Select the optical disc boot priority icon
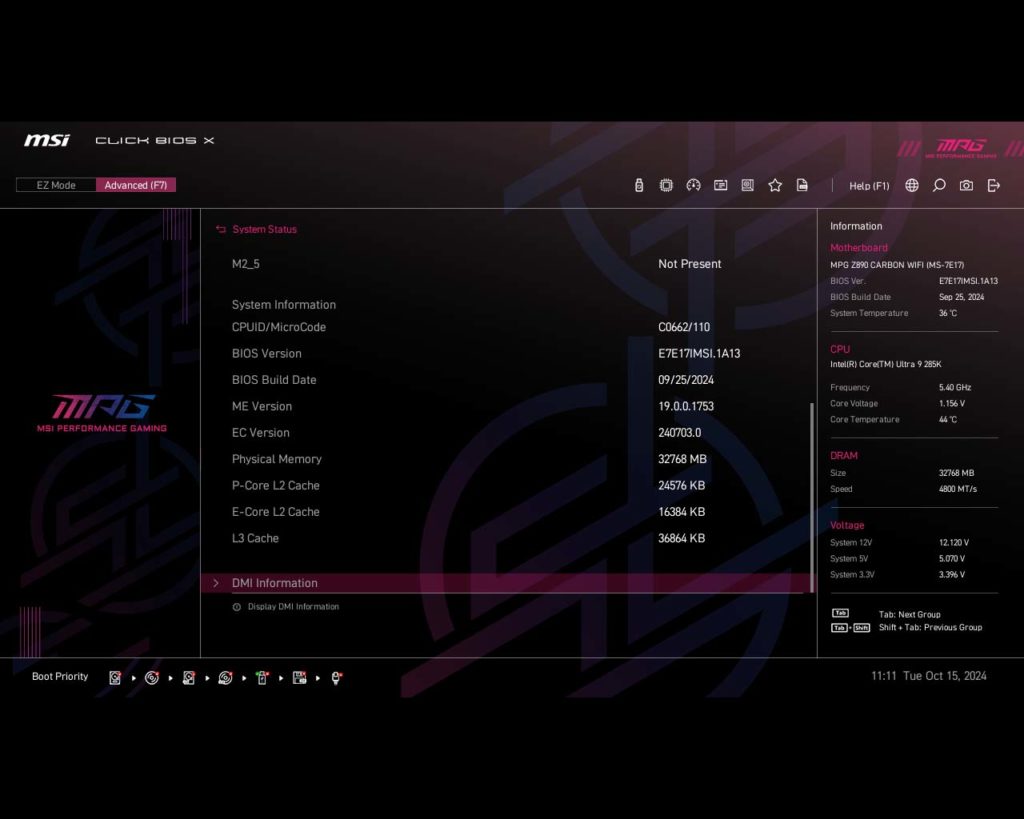Screen dimensions: 1024x819 coord(152,678)
